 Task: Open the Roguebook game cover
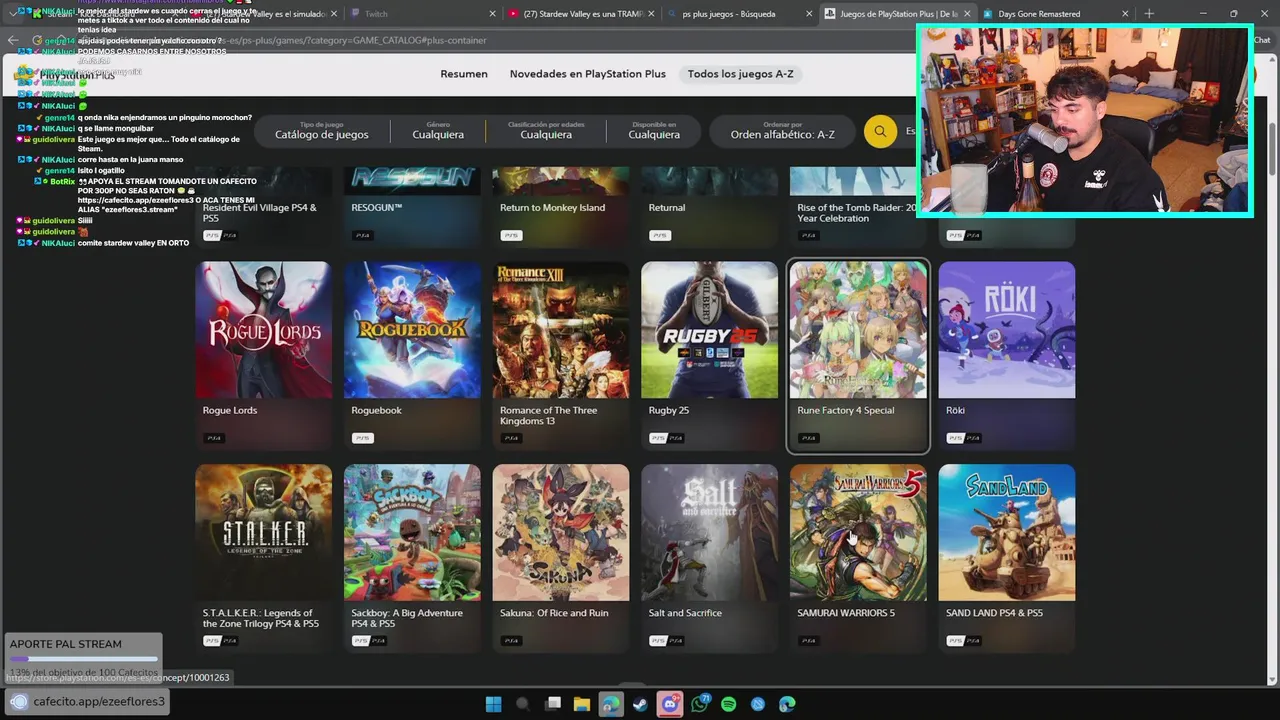pyautogui.click(x=412, y=330)
